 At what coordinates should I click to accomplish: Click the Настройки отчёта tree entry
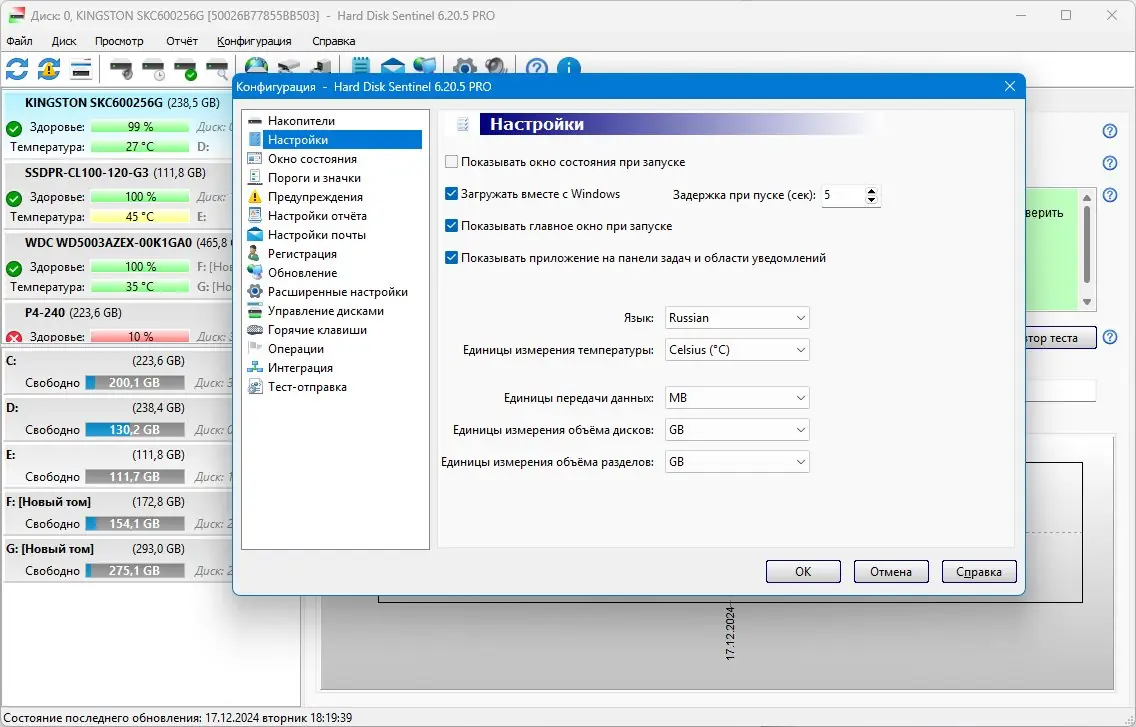point(317,215)
